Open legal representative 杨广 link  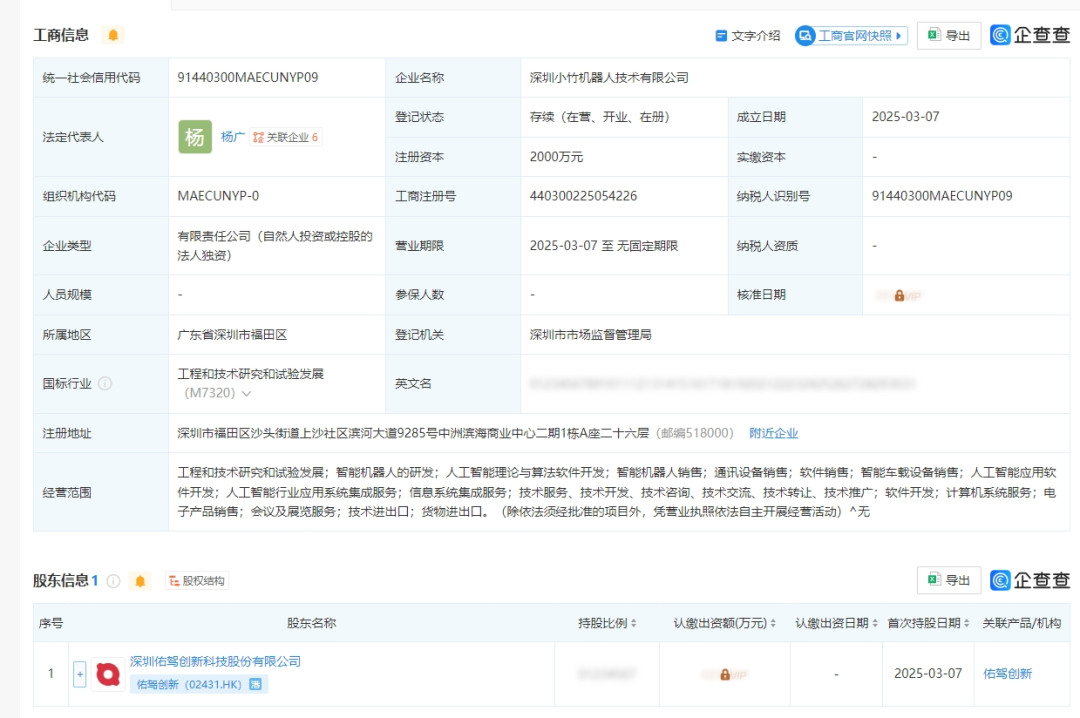click(x=233, y=137)
